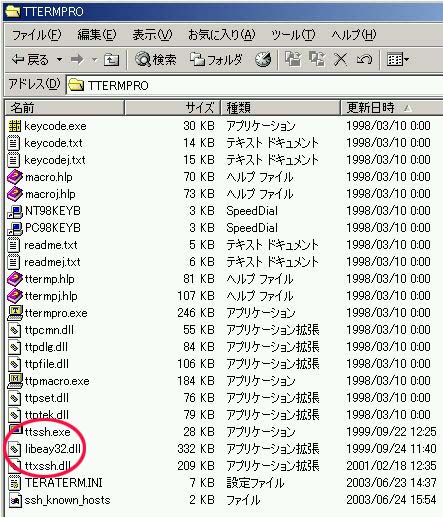
Task: Expand the Views dropdown button
Action: click(397, 60)
